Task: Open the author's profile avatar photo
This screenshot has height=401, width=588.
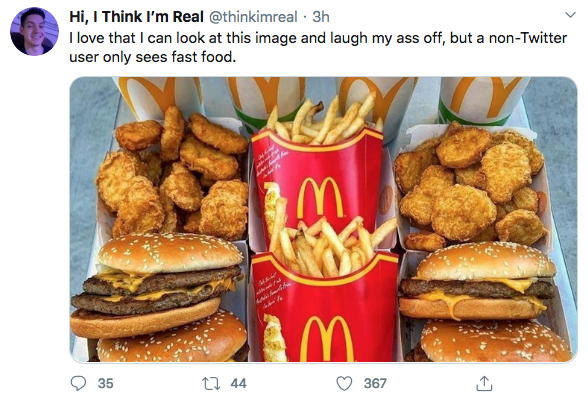Action: point(34,32)
